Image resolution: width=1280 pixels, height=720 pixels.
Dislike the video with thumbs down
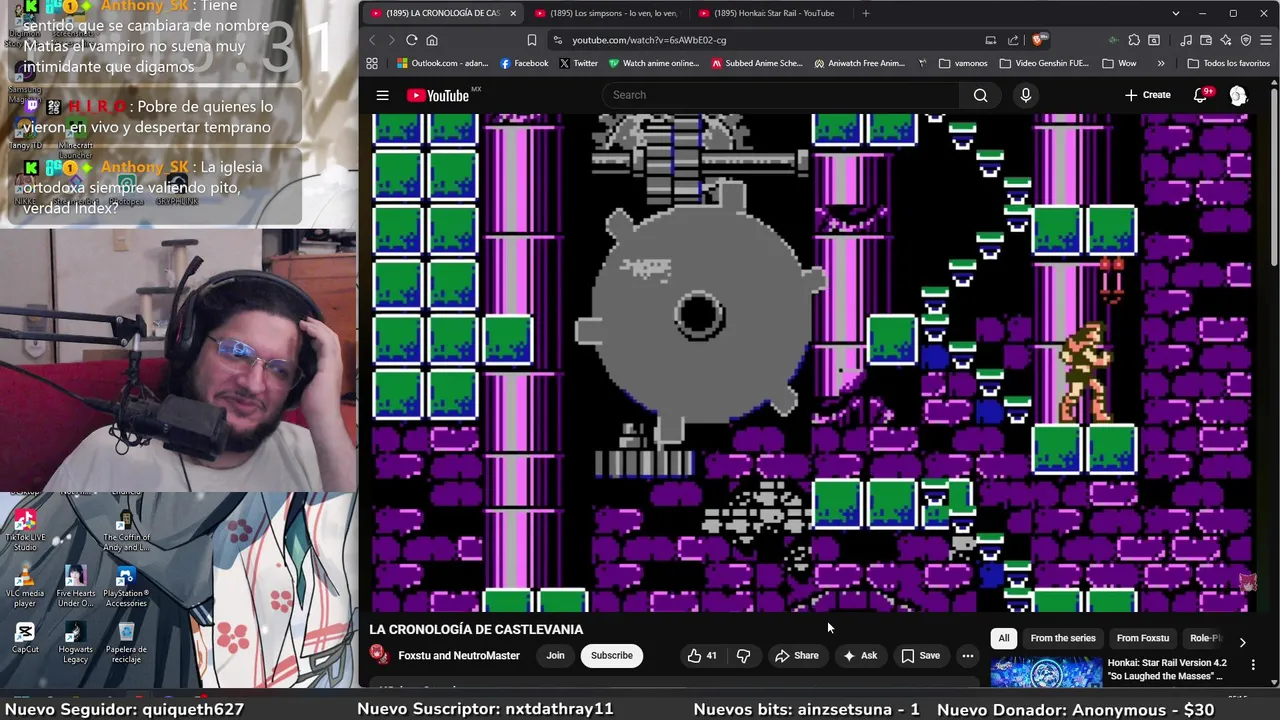[743, 656]
